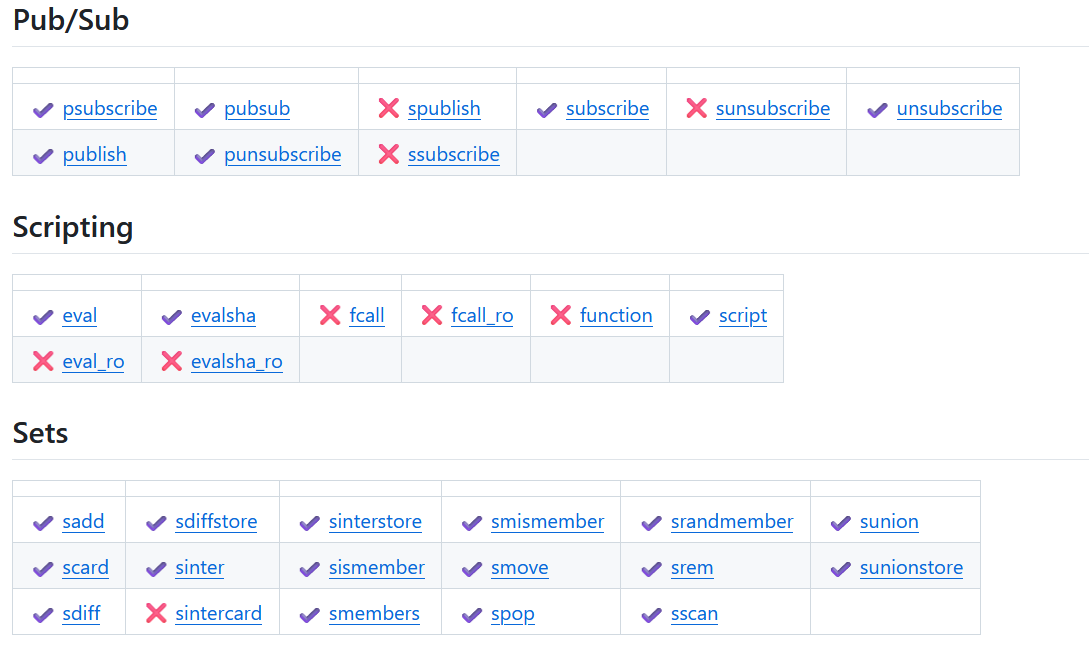Image resolution: width=1089 pixels, height=664 pixels.
Task: Open the unsubscribe command link
Action: click(x=949, y=108)
